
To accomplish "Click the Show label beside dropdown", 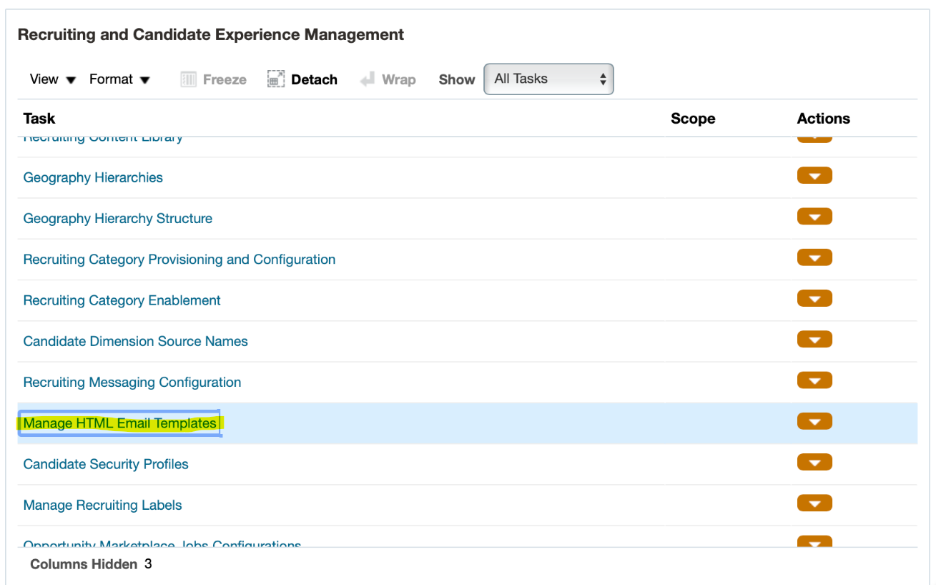I will click(457, 79).
